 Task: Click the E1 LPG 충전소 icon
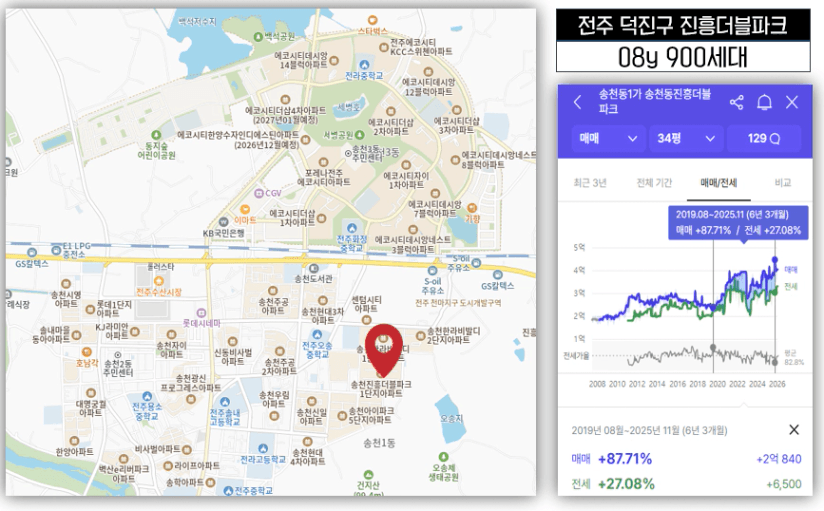tap(56, 250)
